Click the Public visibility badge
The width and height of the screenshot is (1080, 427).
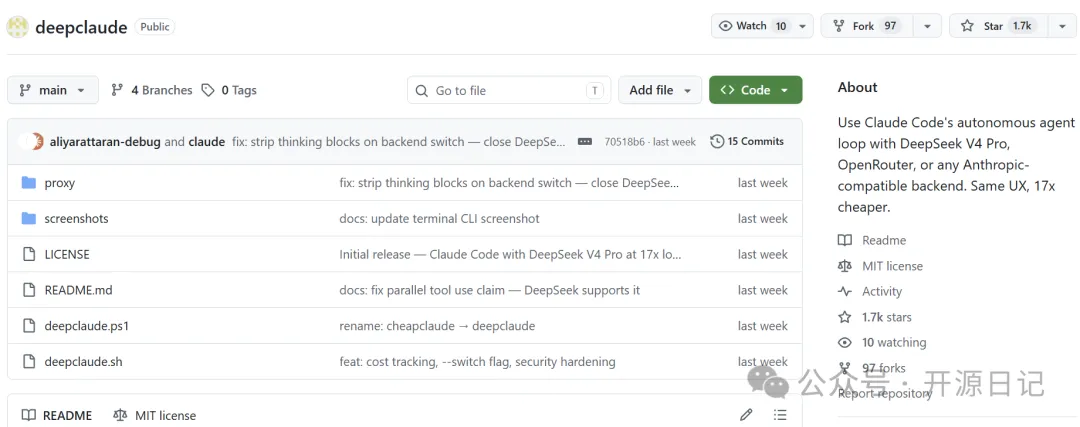(x=154, y=27)
